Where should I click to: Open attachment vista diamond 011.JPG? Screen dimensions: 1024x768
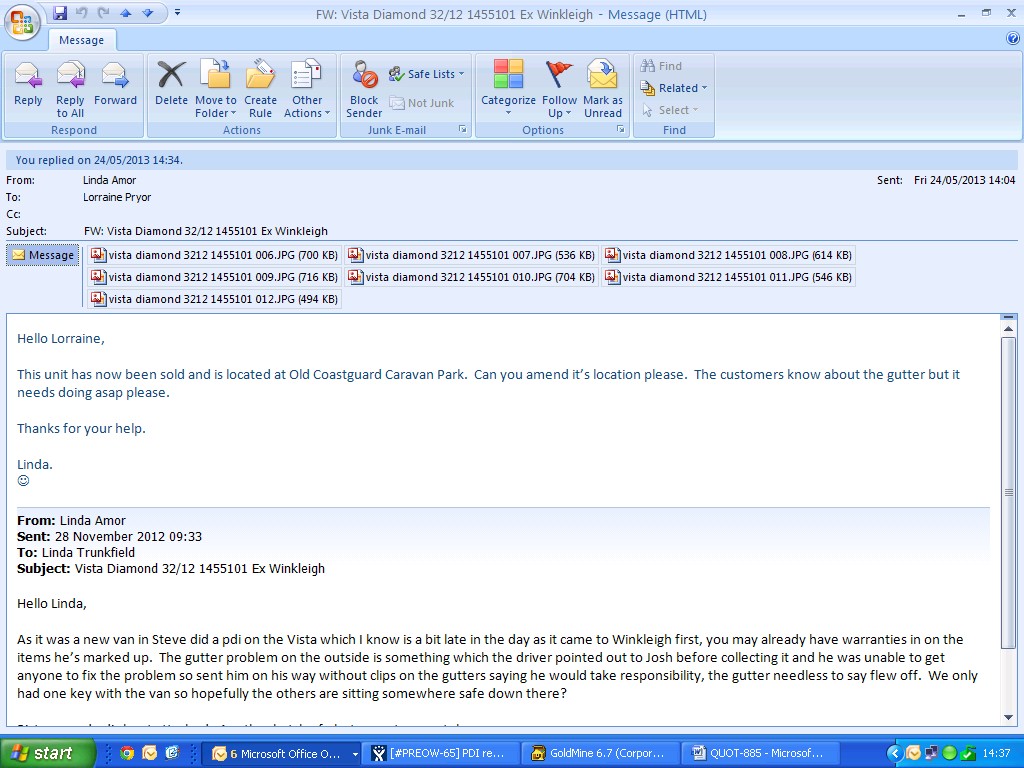point(728,278)
